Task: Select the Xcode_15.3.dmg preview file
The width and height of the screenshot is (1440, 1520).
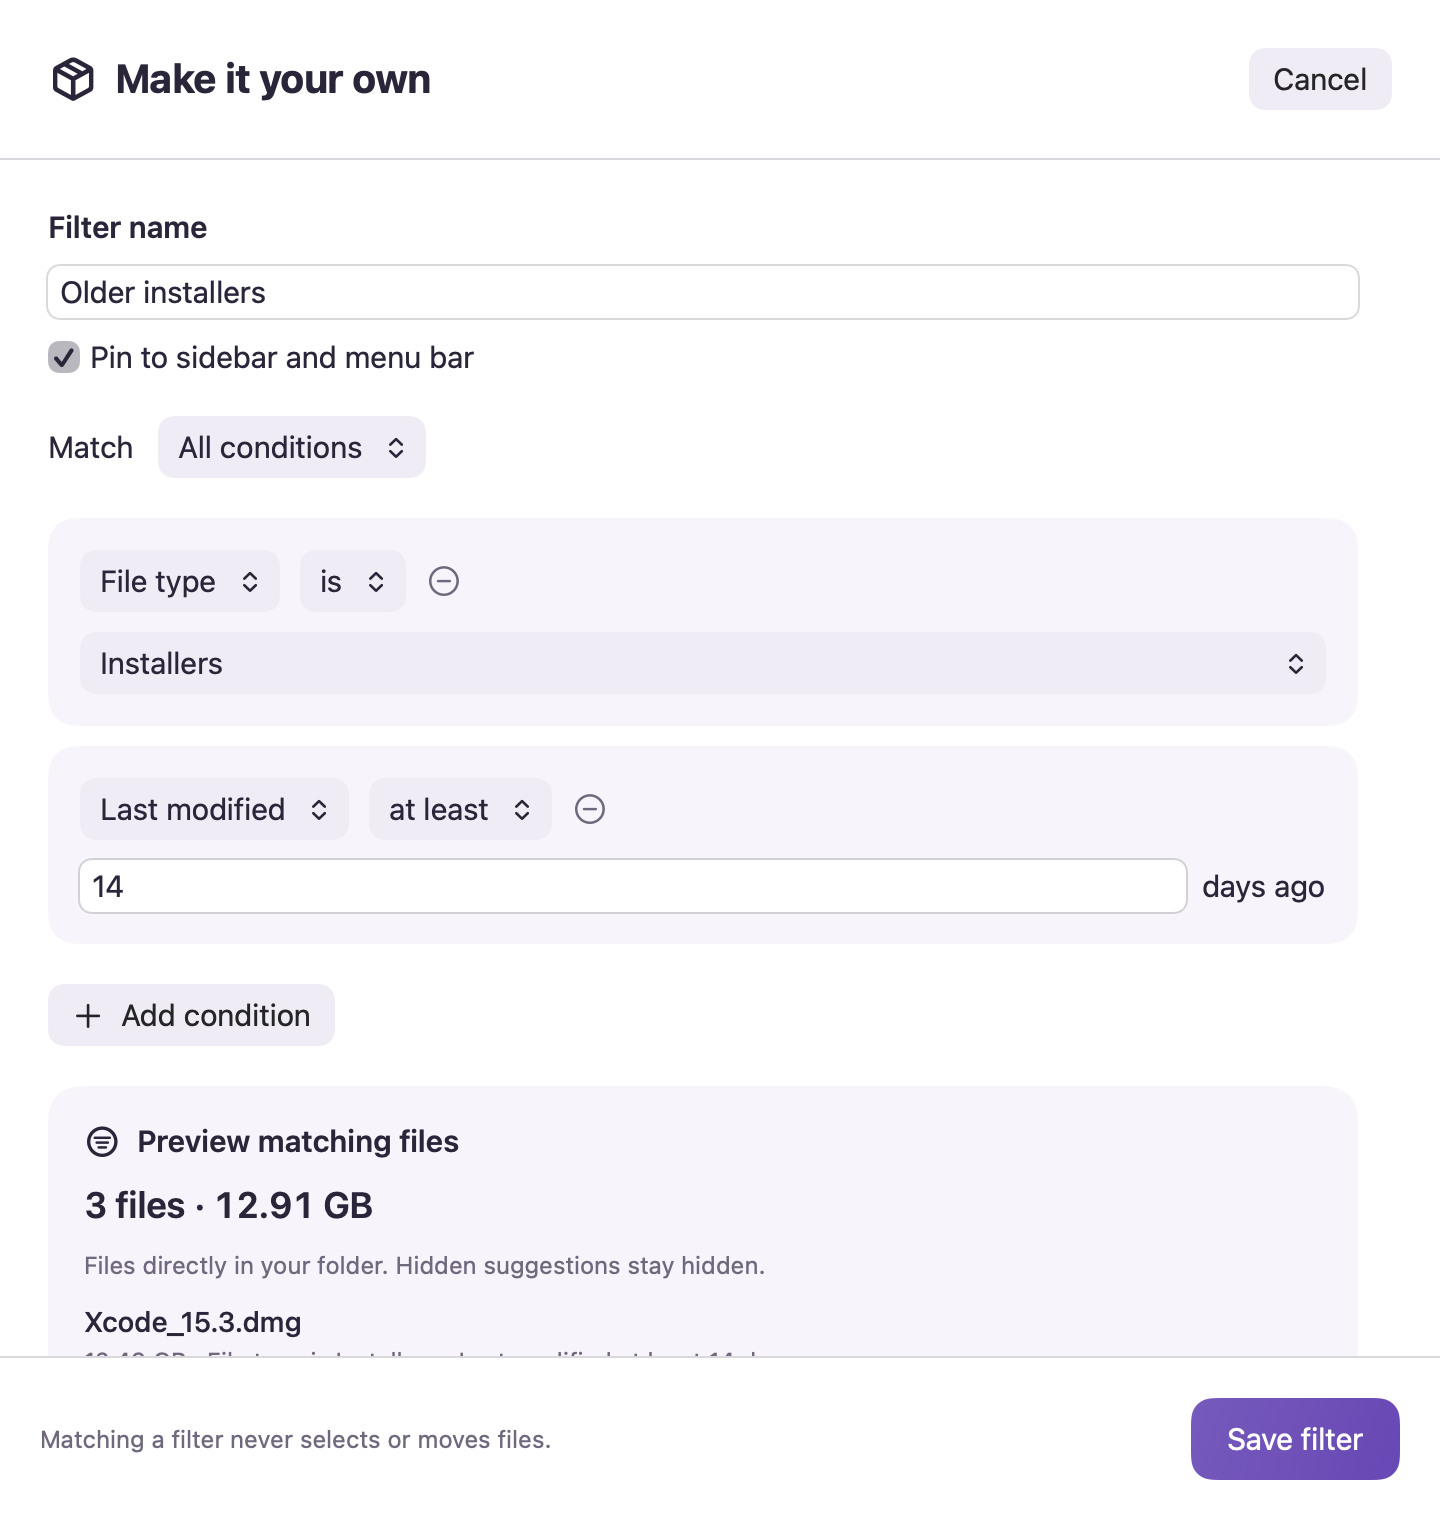Action: point(193,1322)
